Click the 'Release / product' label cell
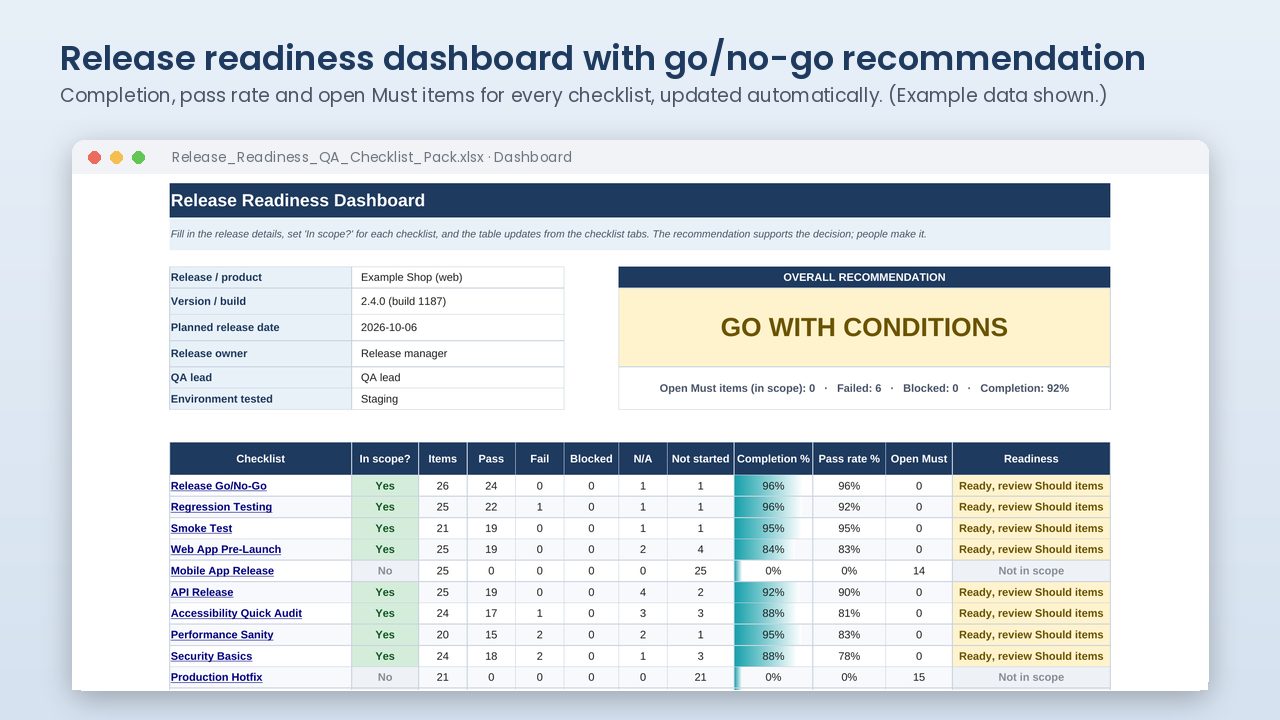Screen dimensions: 1280x720 261,277
